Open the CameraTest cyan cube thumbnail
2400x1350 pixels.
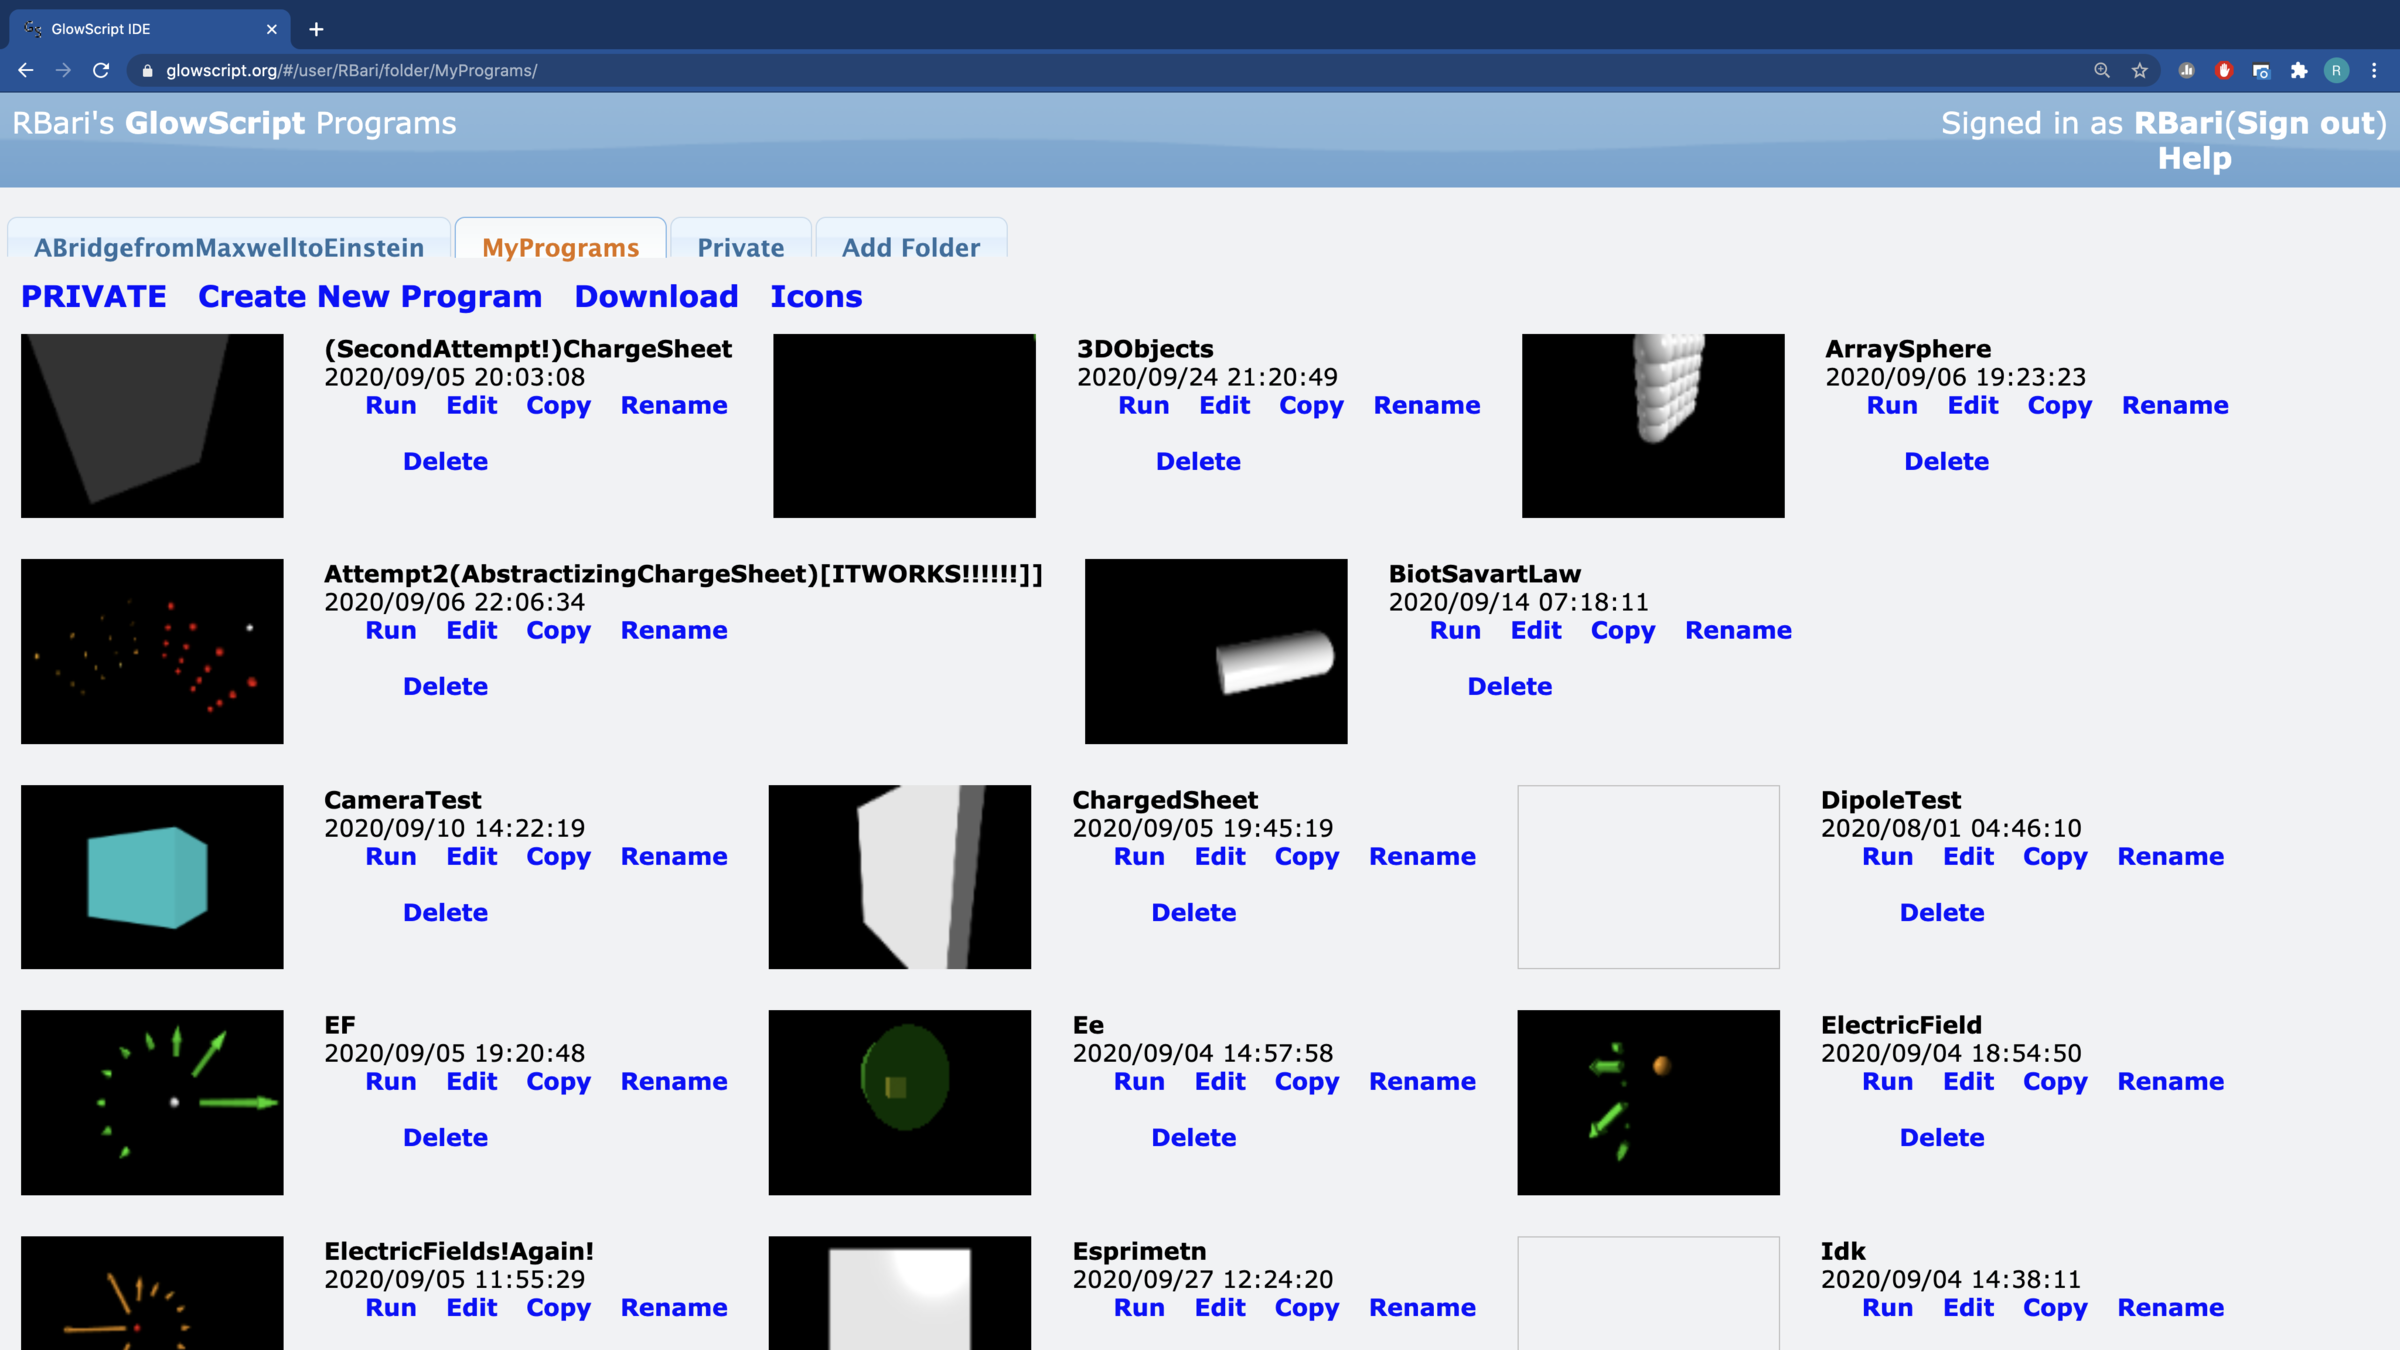pos(152,876)
